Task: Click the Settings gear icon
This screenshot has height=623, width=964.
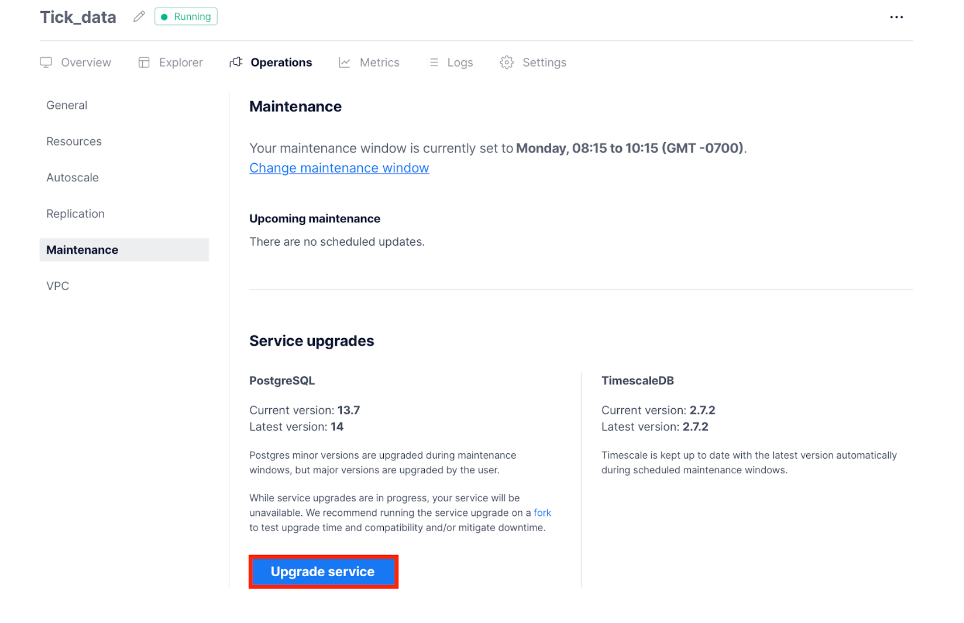Action: pos(507,62)
